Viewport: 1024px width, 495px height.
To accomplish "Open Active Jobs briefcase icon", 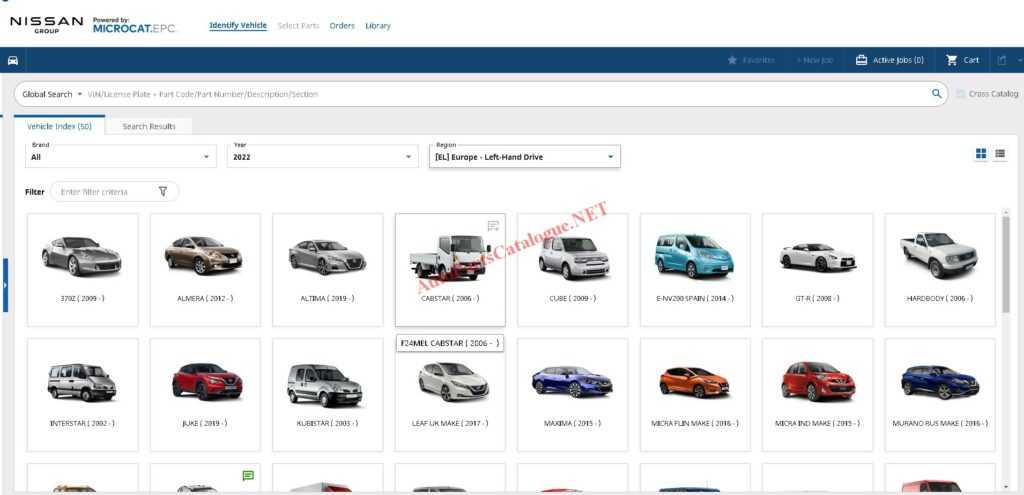I will pyautogui.click(x=861, y=60).
